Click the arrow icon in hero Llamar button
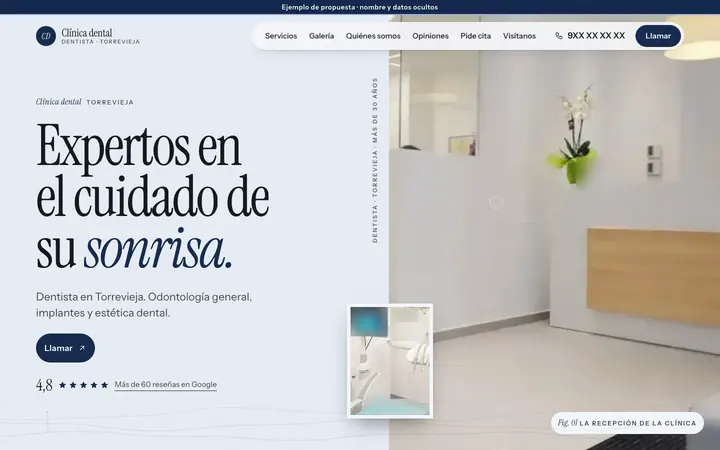This screenshot has height=450, width=720. [x=82, y=348]
